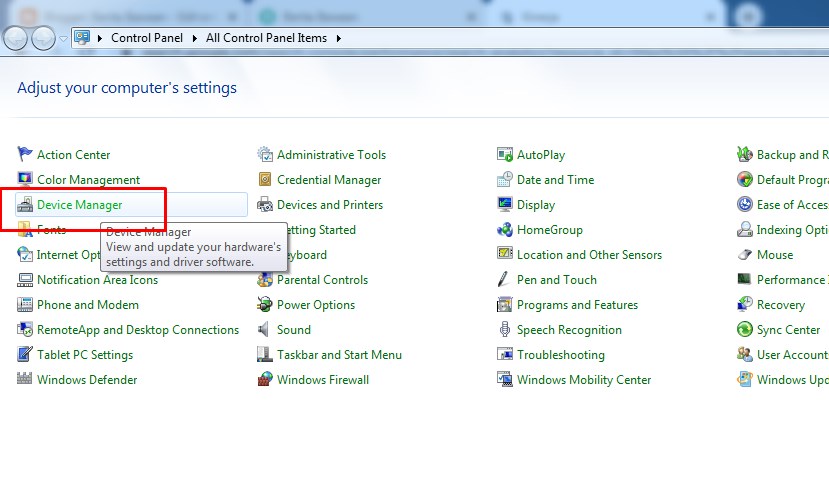829x500 pixels.
Task: Click the Phone and Modem icon
Action: click(24, 304)
